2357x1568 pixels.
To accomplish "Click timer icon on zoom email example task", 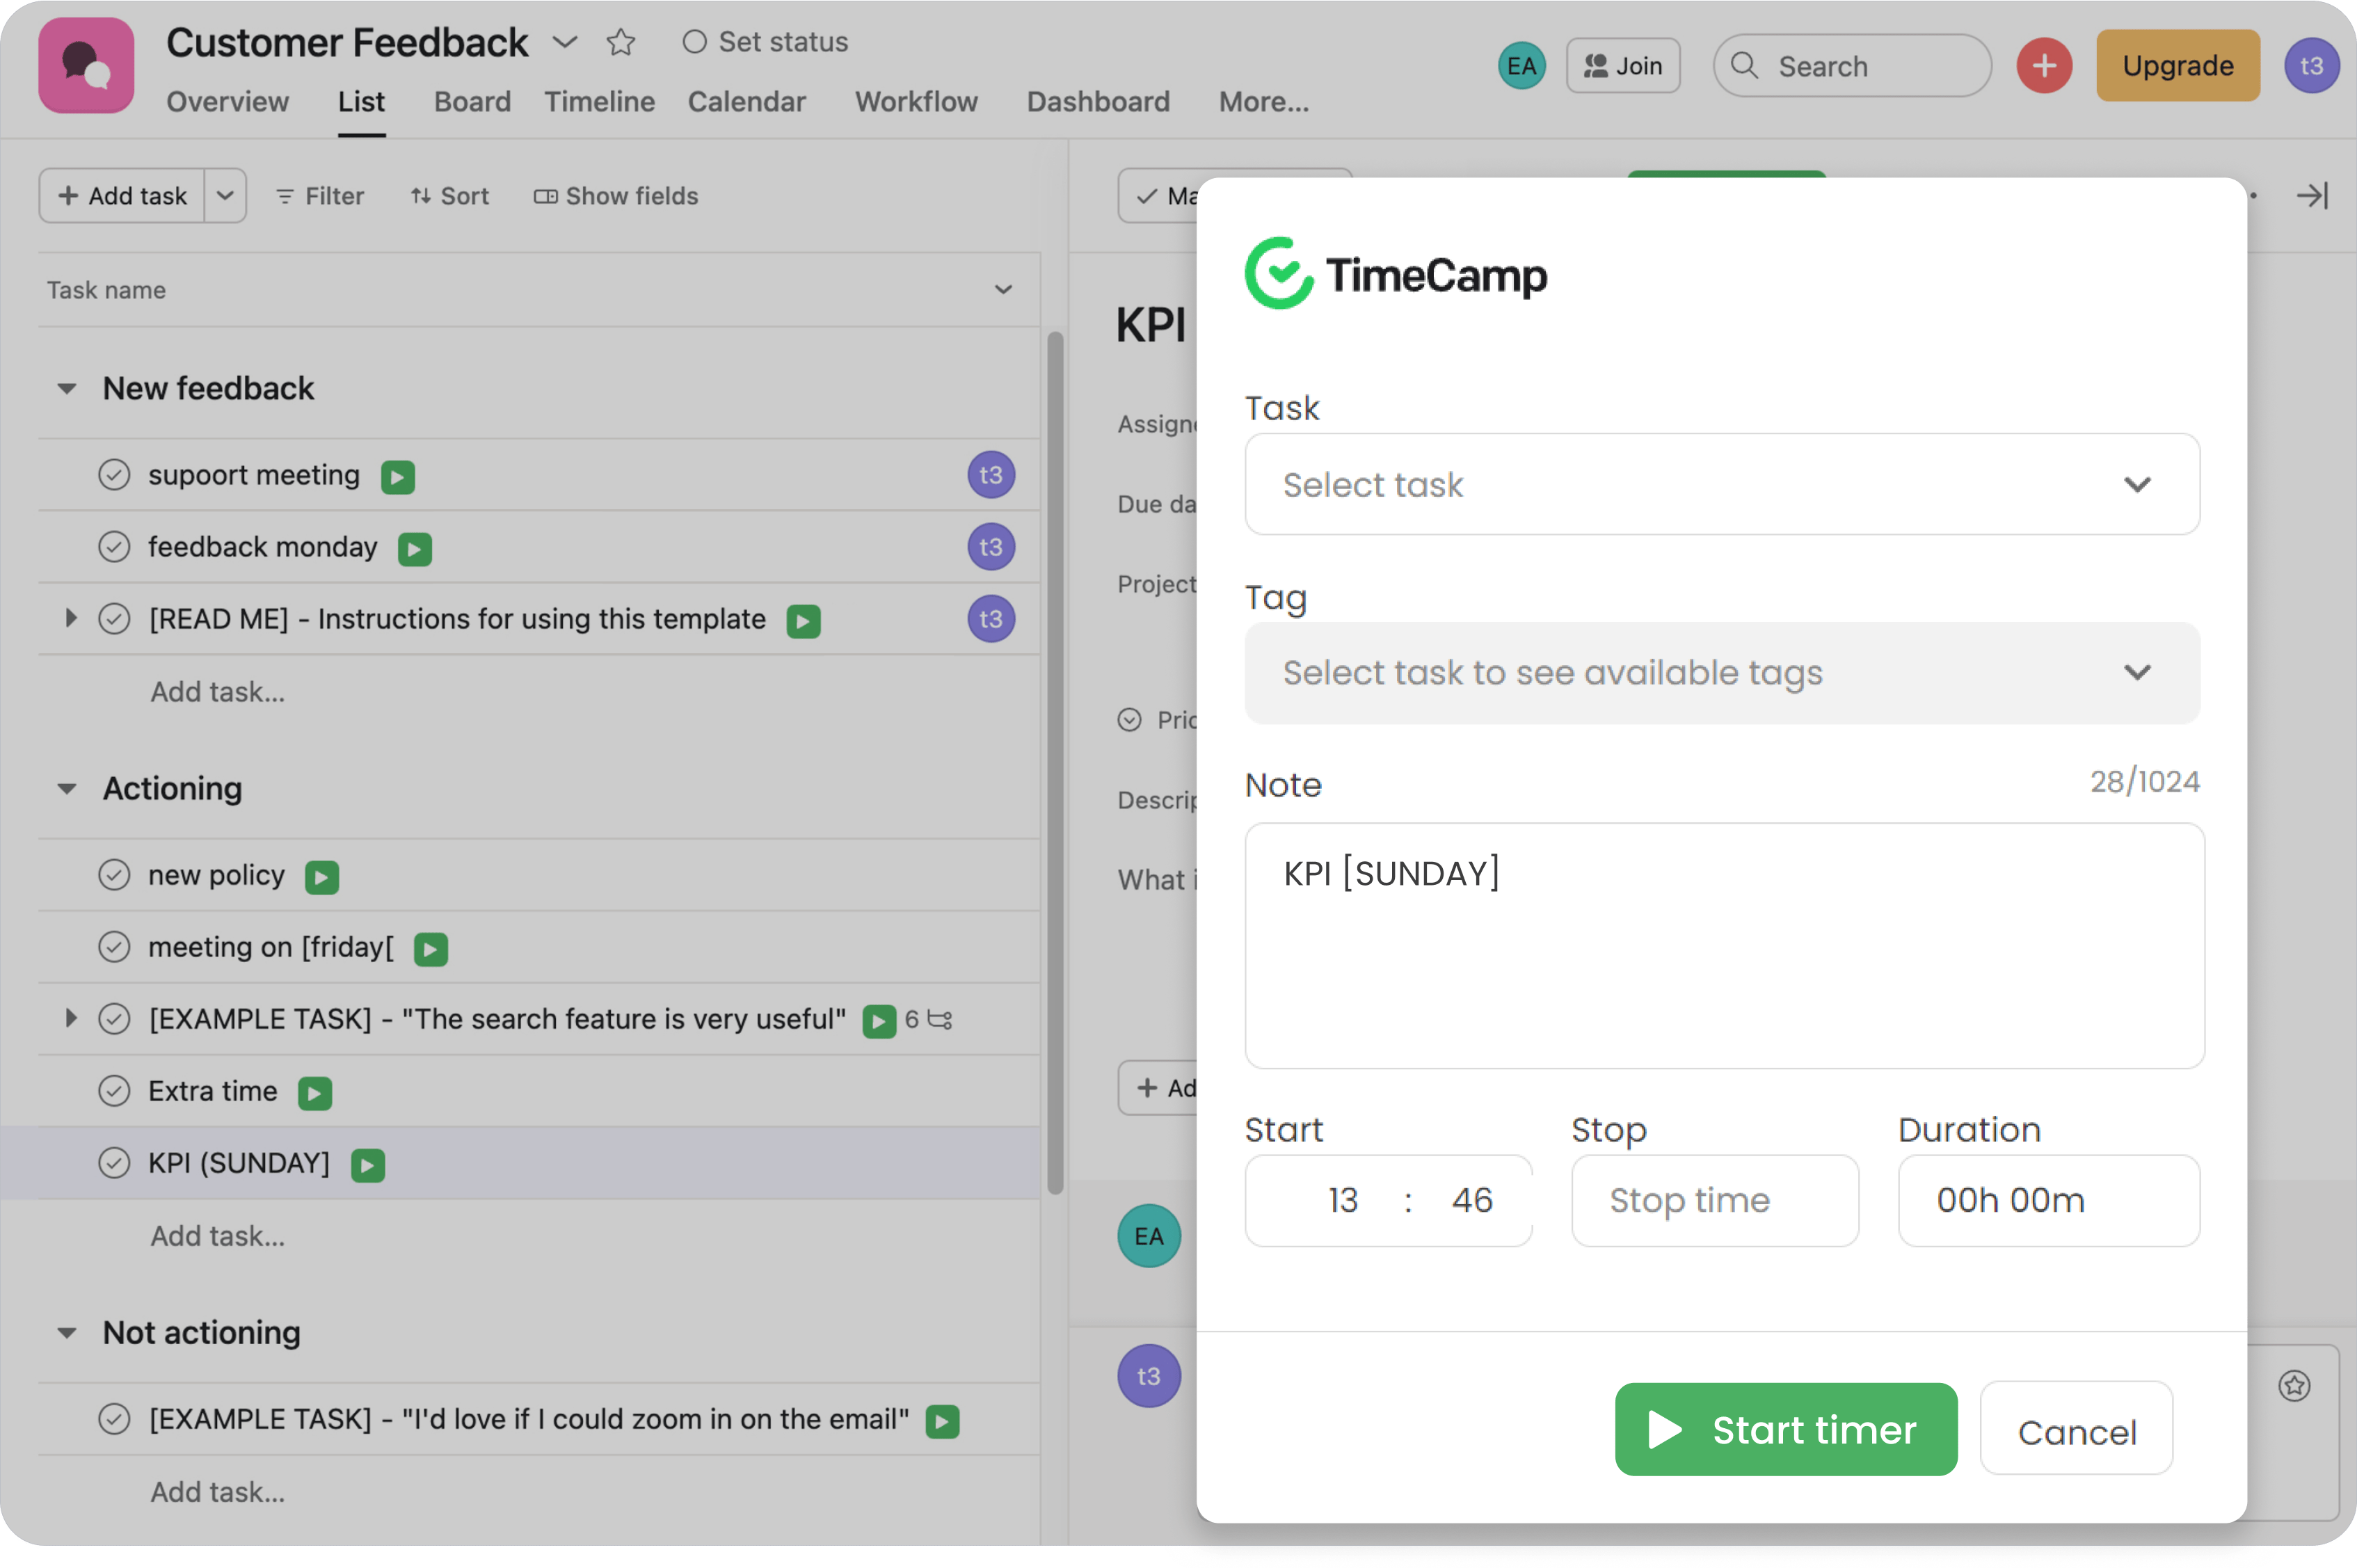I will click(x=942, y=1421).
